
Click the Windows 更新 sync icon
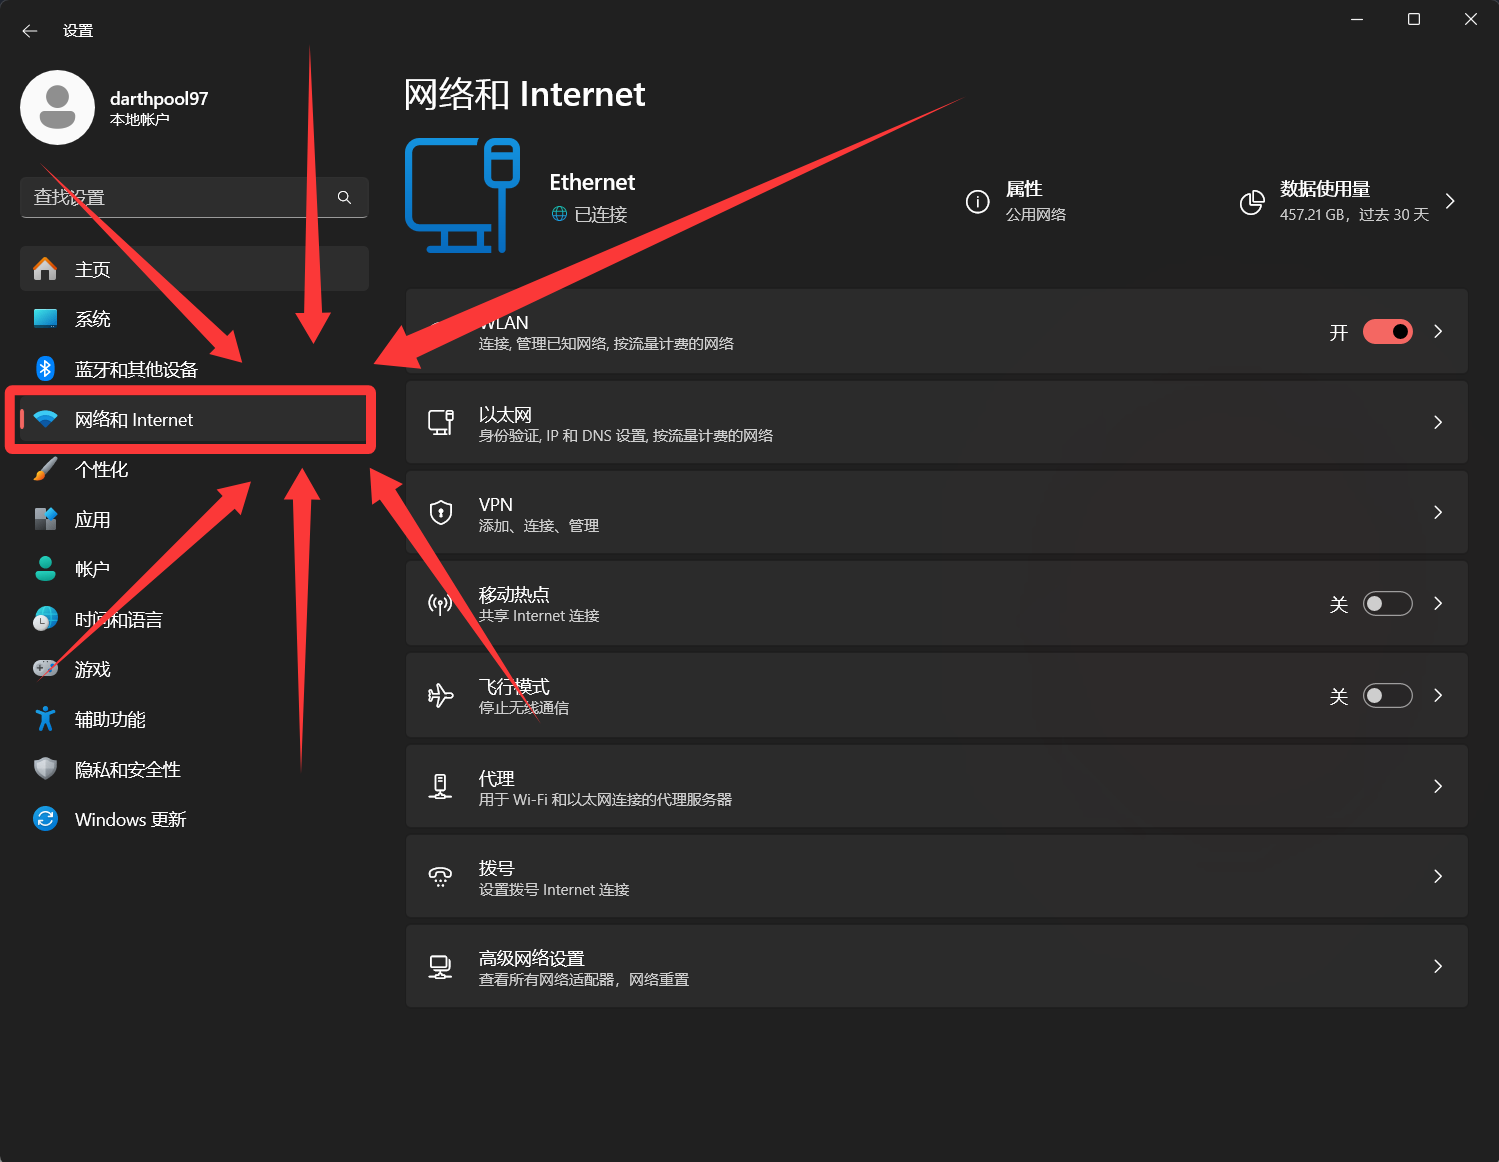45,819
